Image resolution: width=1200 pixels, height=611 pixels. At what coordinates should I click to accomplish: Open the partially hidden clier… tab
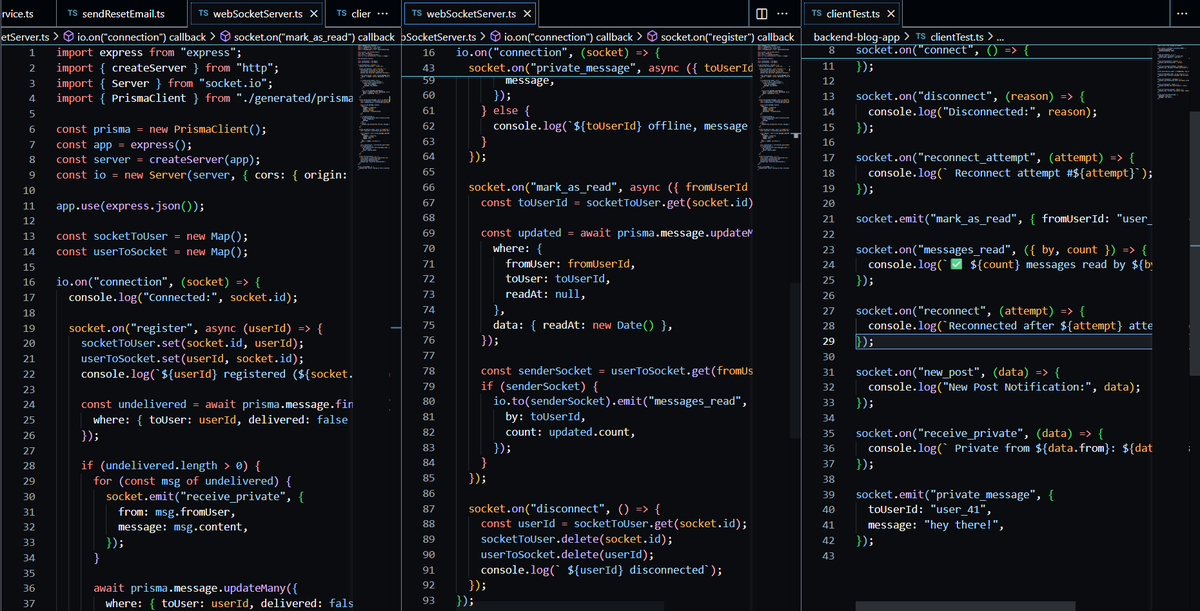[354, 14]
